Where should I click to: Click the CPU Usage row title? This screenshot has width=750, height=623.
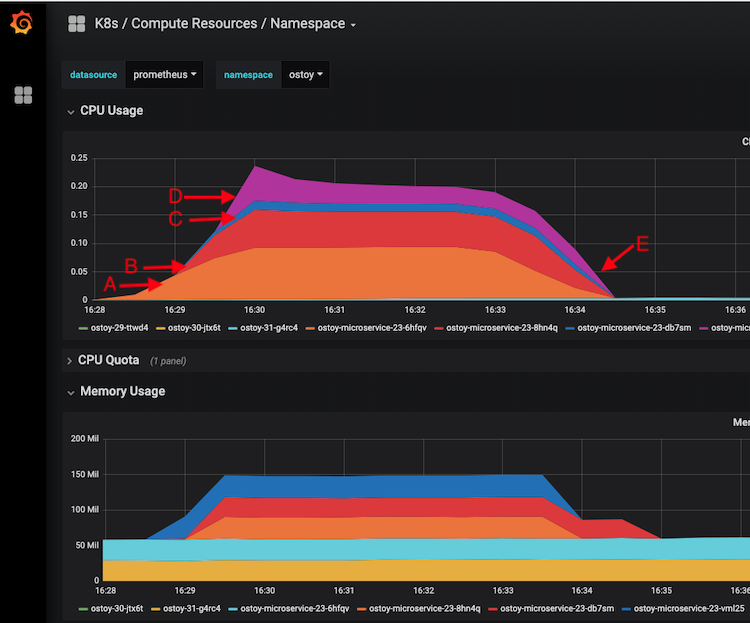tap(111, 111)
